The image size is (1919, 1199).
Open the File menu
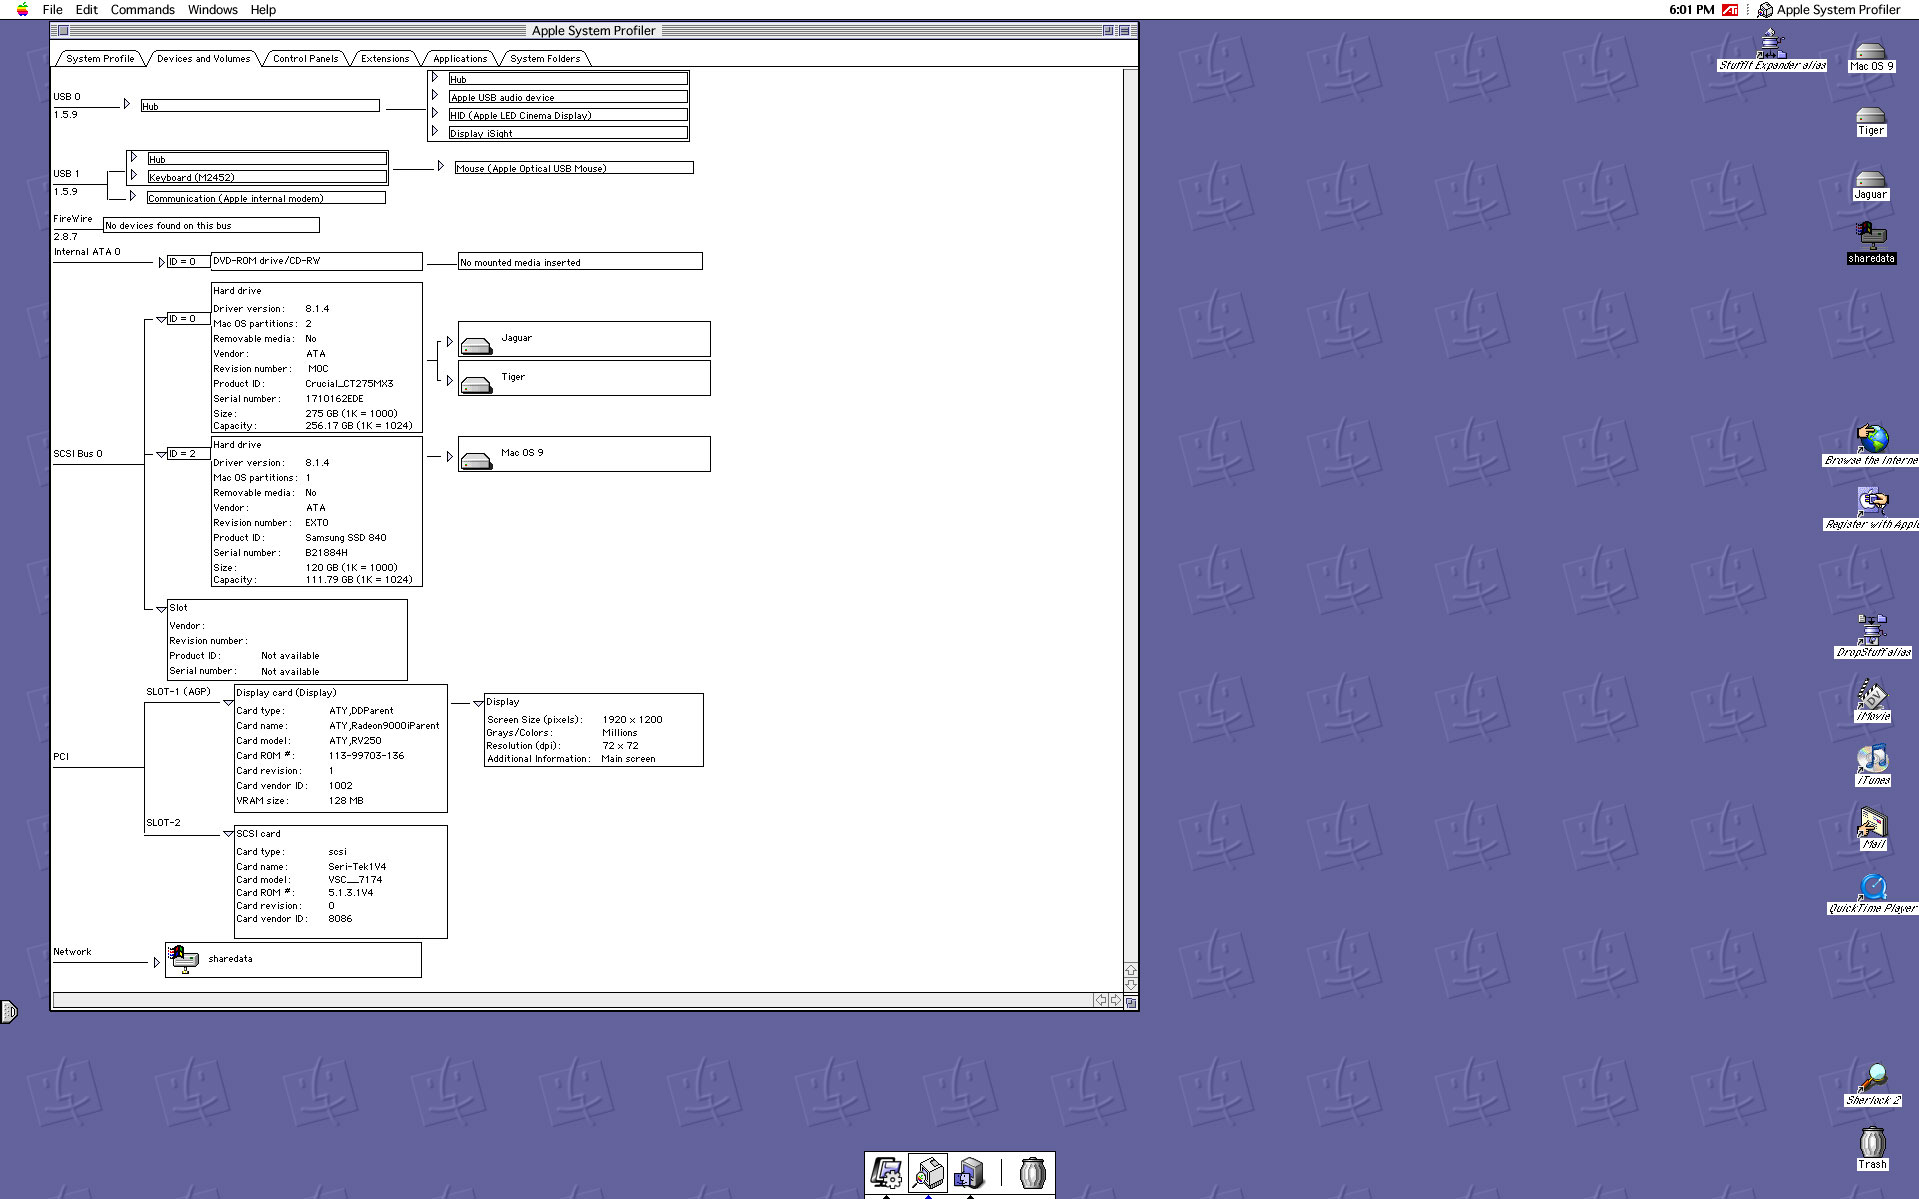(53, 10)
